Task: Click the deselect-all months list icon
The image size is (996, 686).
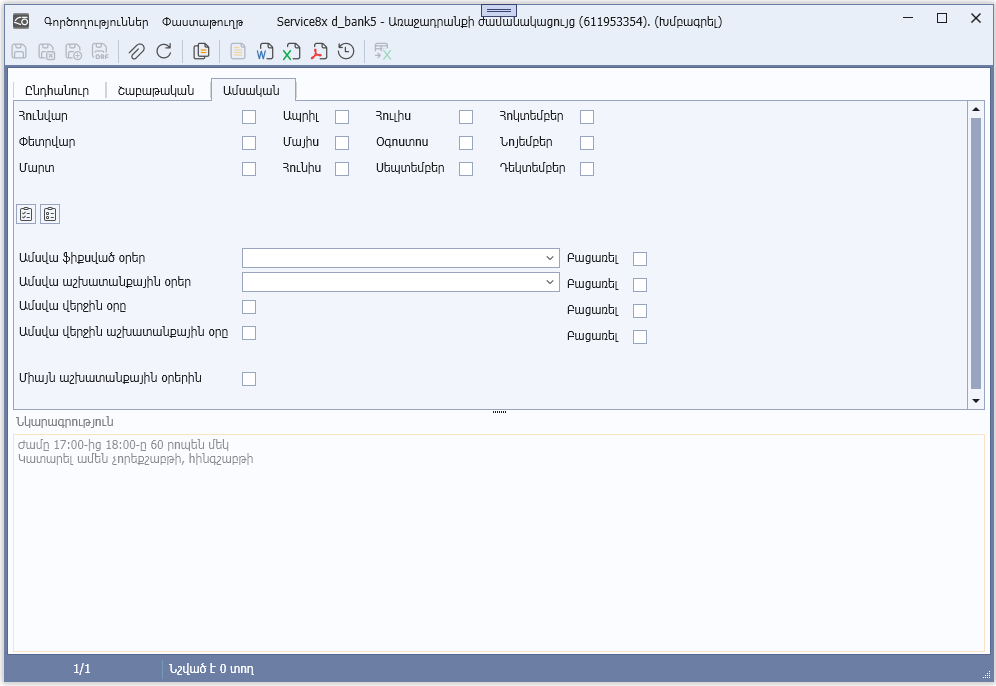Action: [x=50, y=213]
